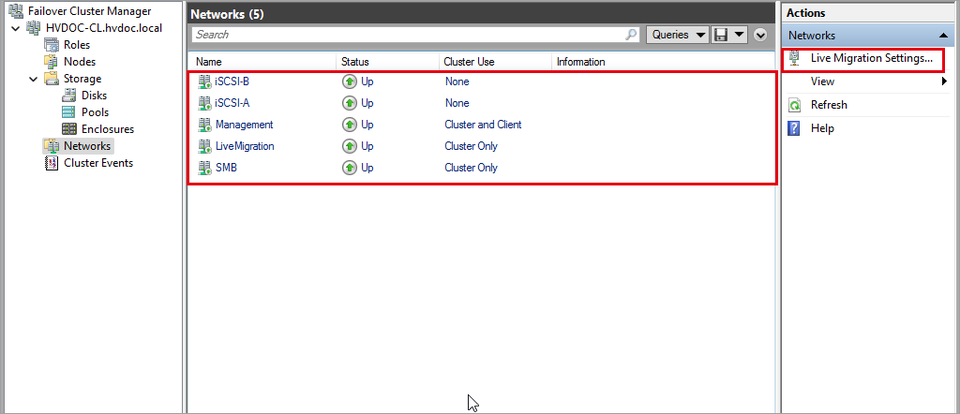This screenshot has height=414, width=960.
Task: Select Enclosures under Storage
Action: click(107, 129)
